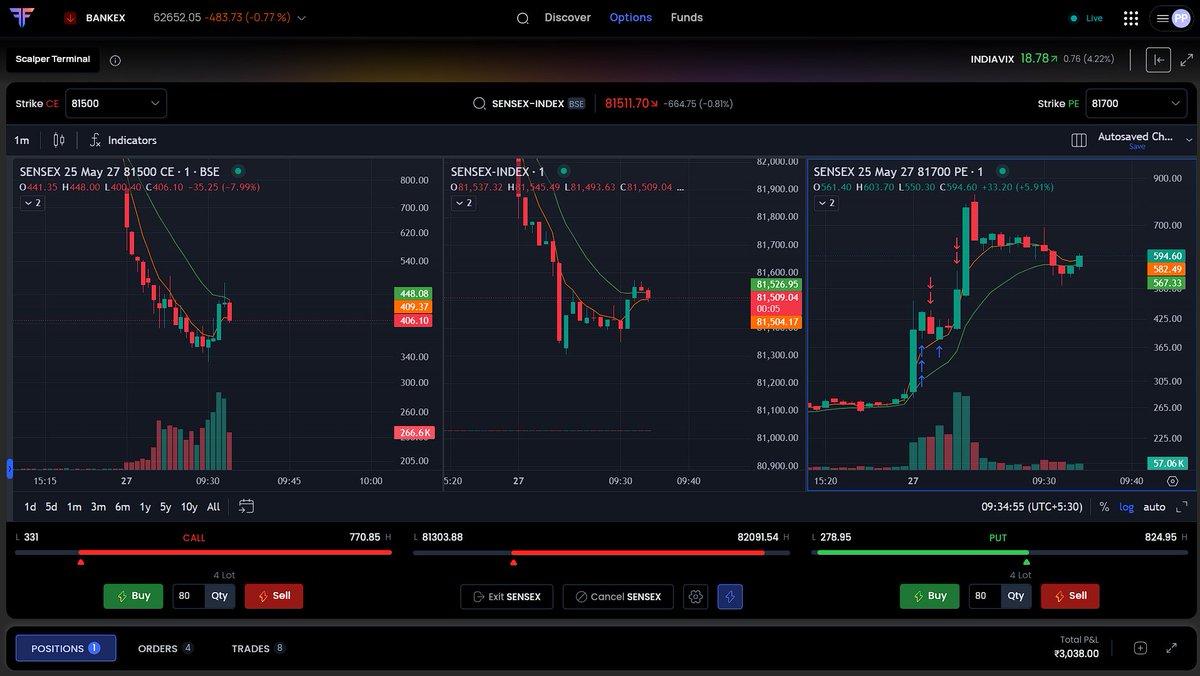Click the PUT quantity field showing 80
1200x676 pixels.
985,596
